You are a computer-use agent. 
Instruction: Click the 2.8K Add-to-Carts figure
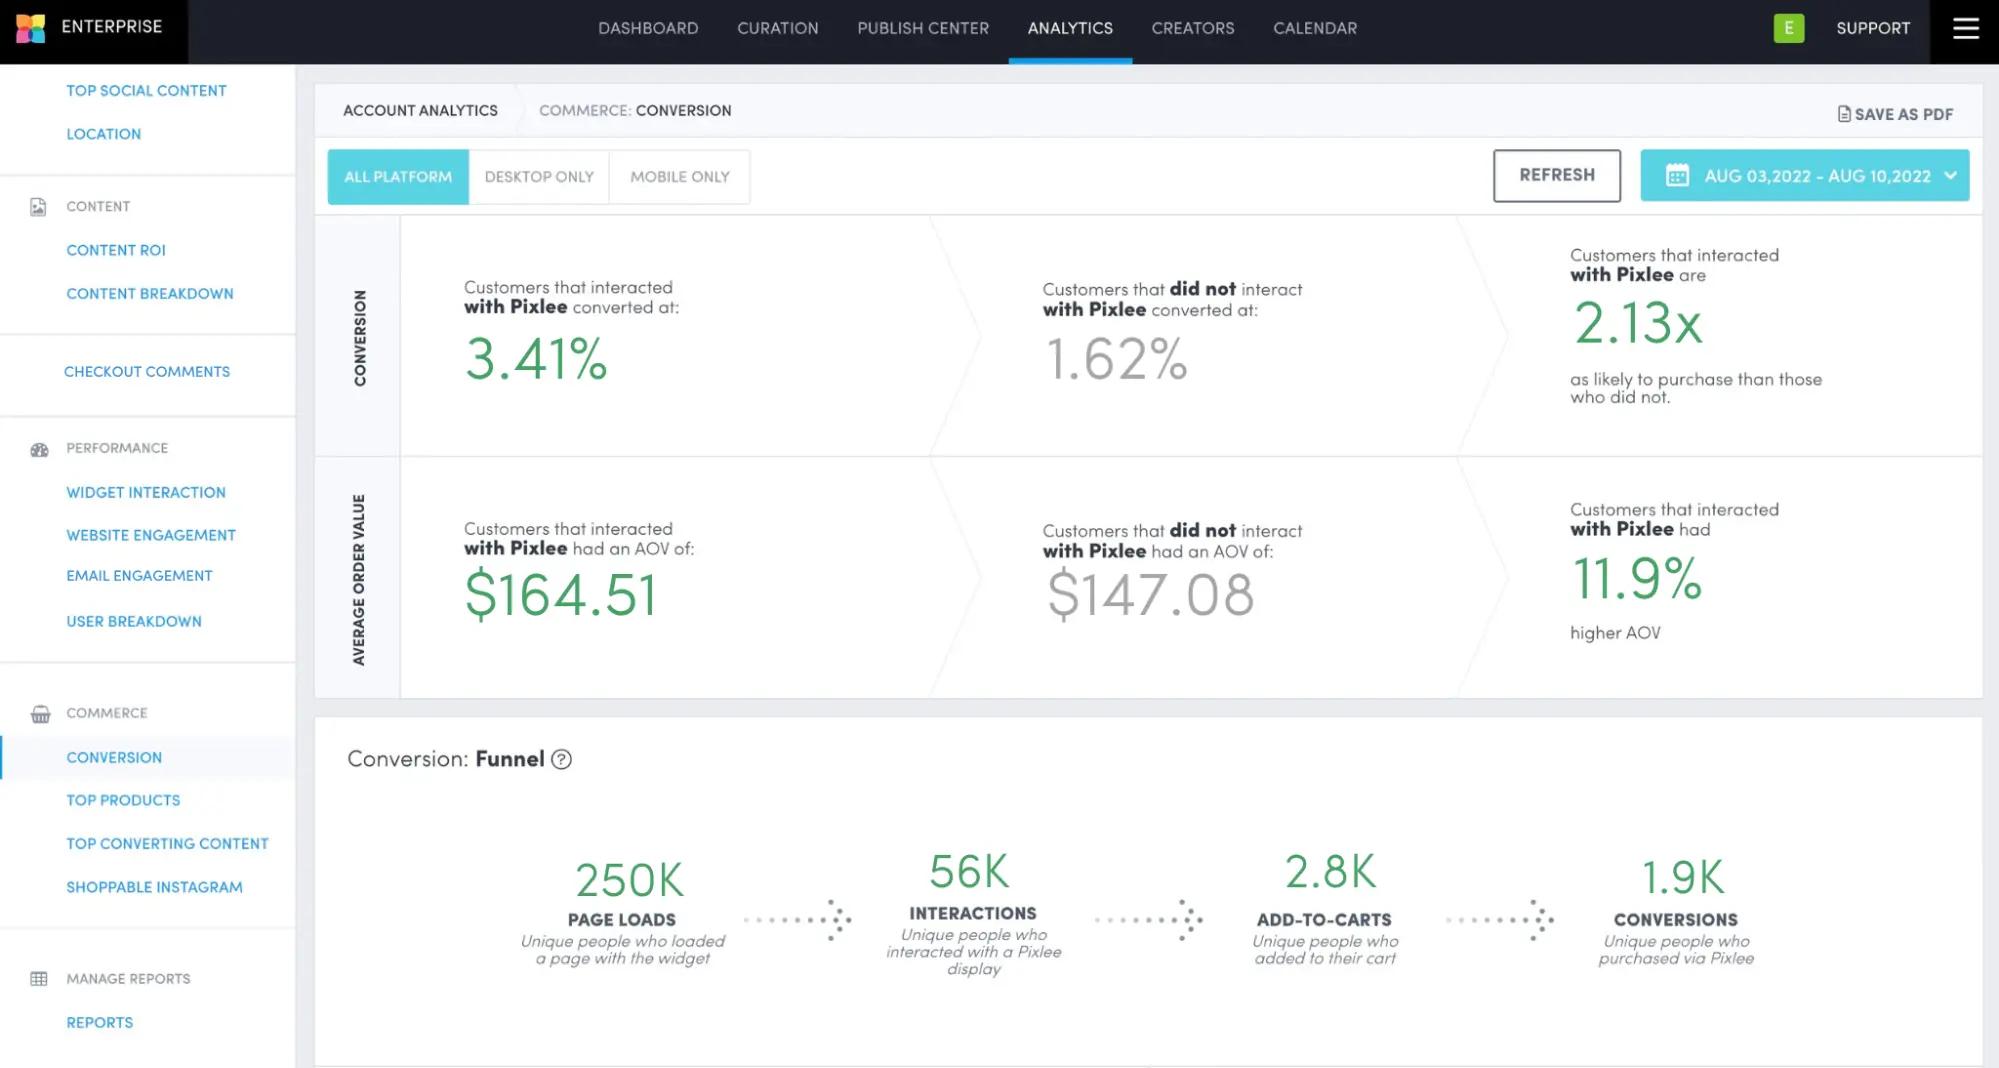1330,872
